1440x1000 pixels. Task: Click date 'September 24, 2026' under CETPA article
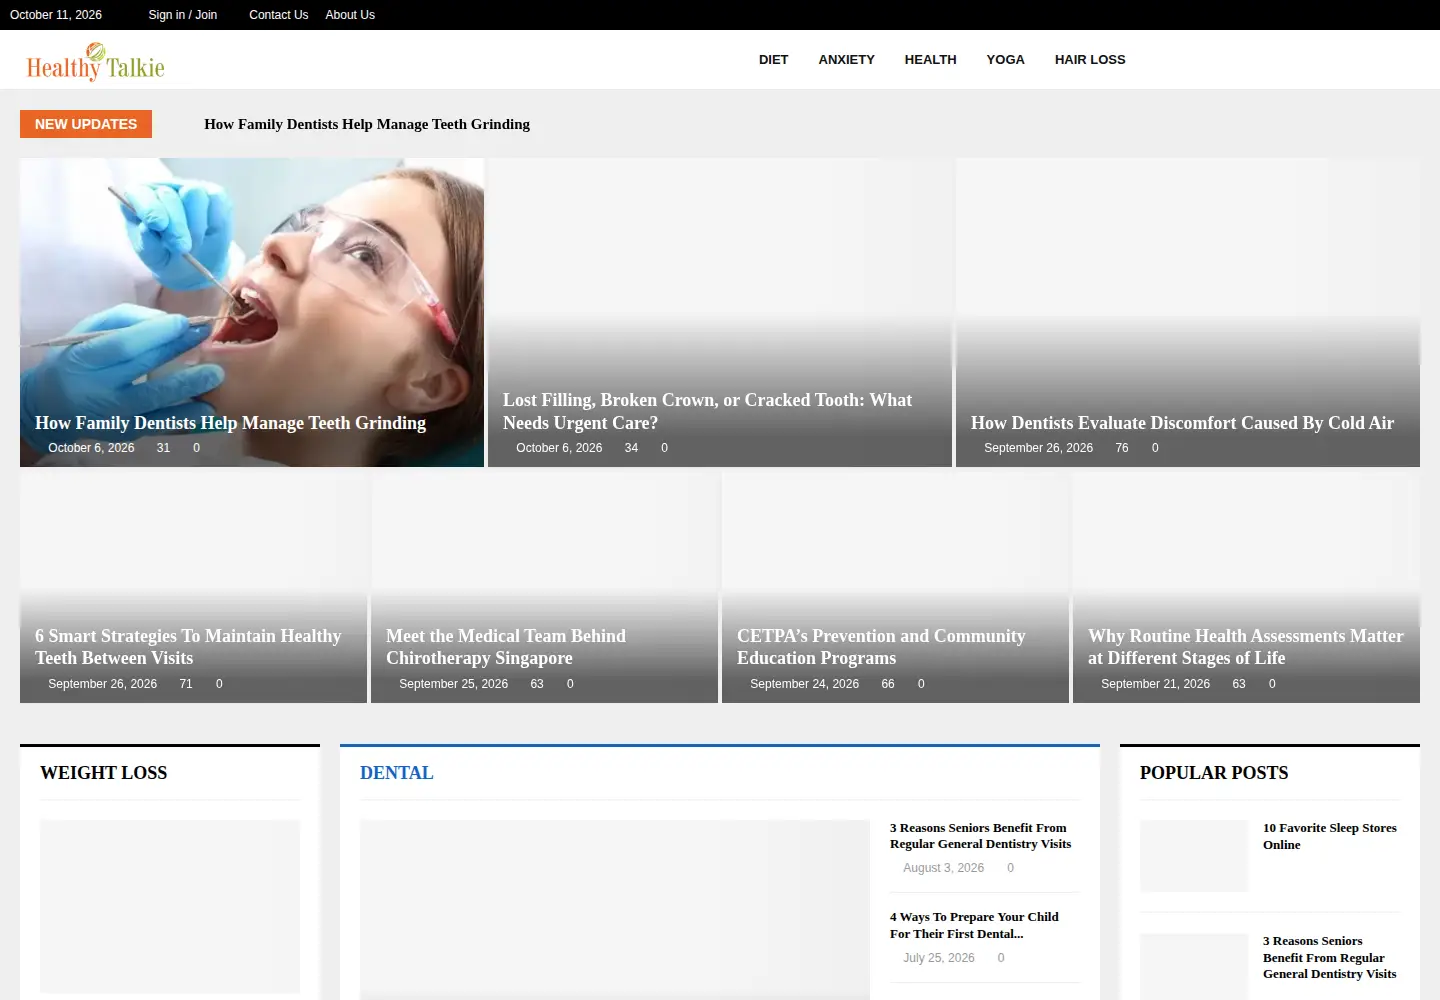[x=804, y=684]
